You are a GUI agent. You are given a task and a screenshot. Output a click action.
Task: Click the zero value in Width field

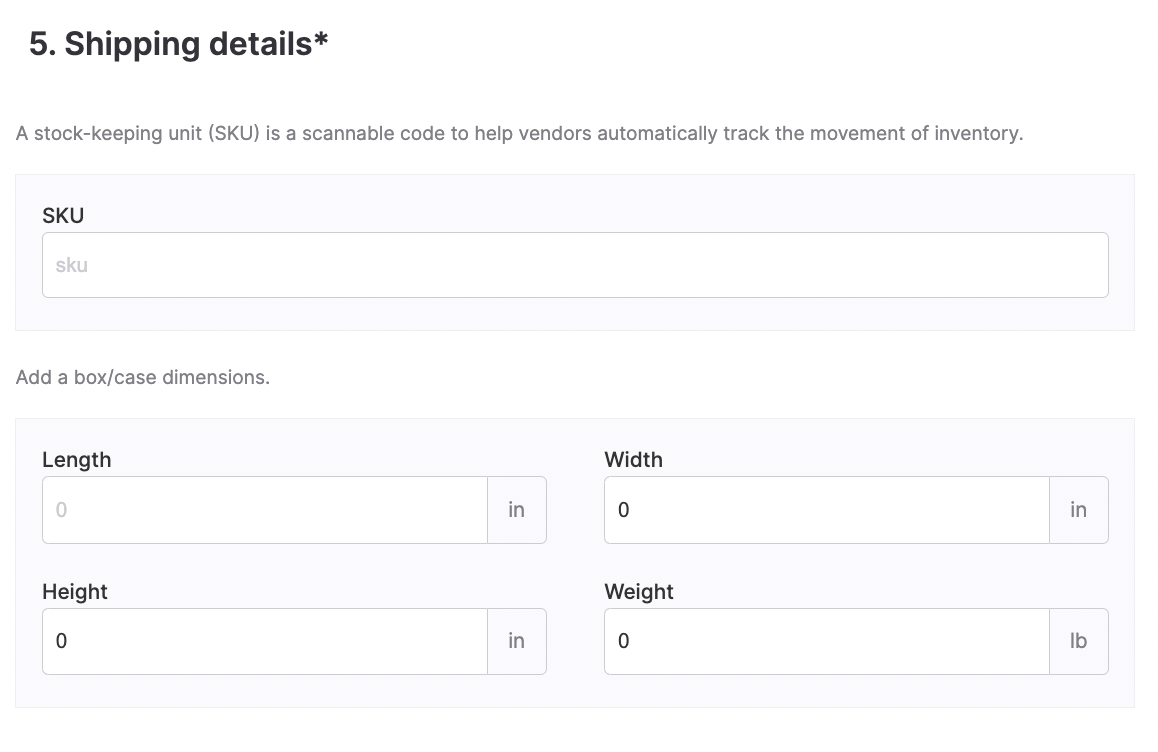623,510
